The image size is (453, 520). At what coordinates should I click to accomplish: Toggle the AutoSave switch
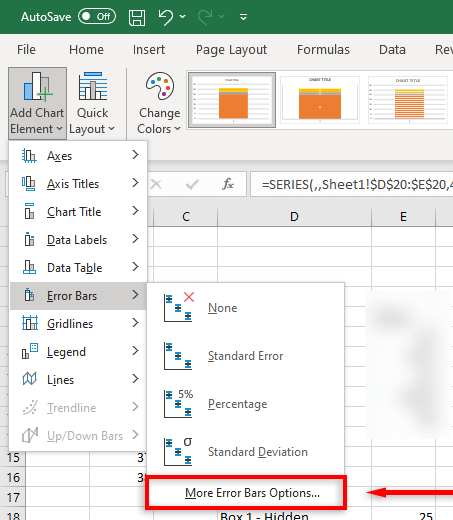(x=97, y=16)
